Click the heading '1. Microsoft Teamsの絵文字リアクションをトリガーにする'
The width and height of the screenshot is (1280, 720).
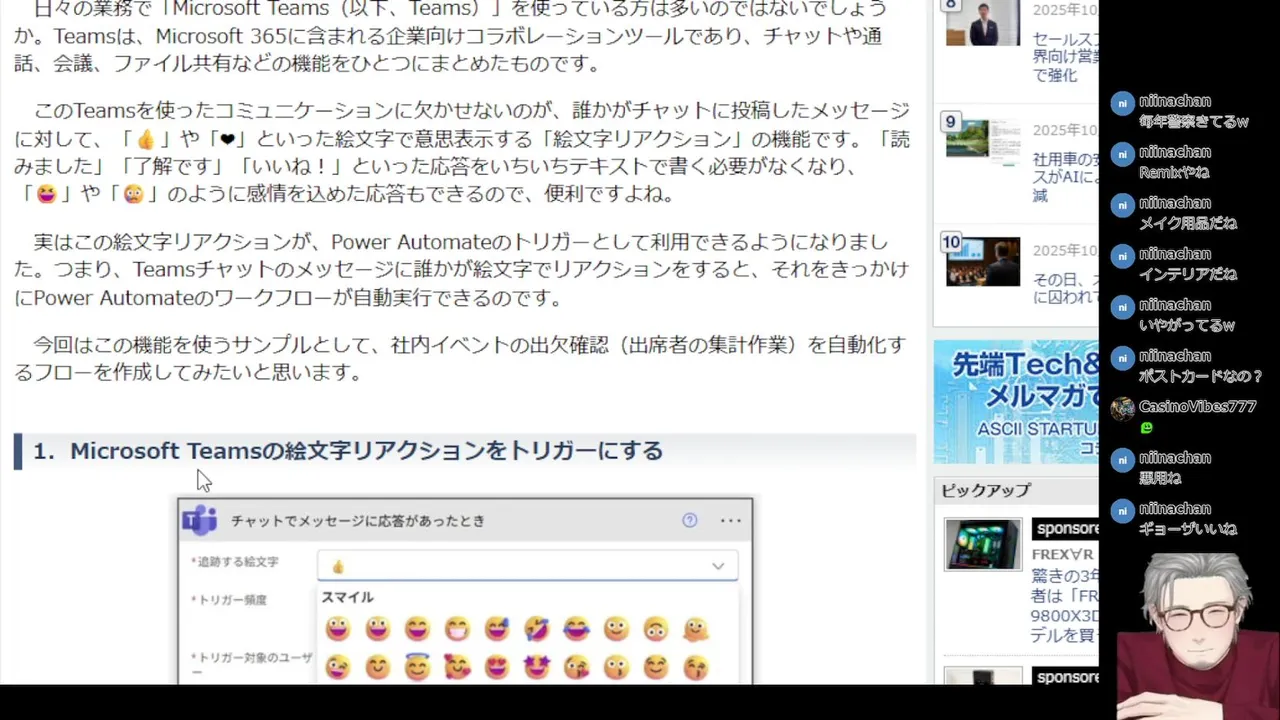pos(348,451)
